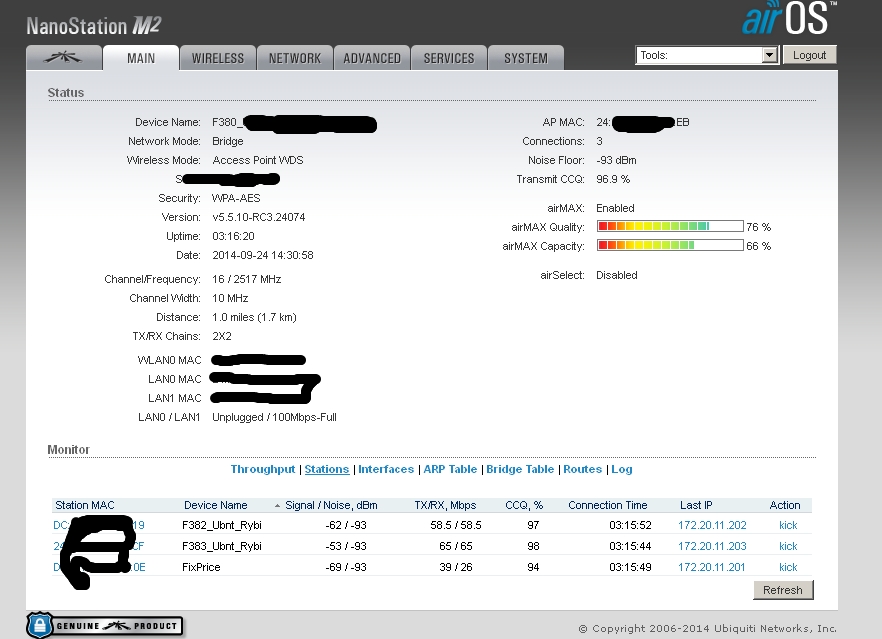Go to the SERVICES tab
This screenshot has height=639, width=882.
448,58
